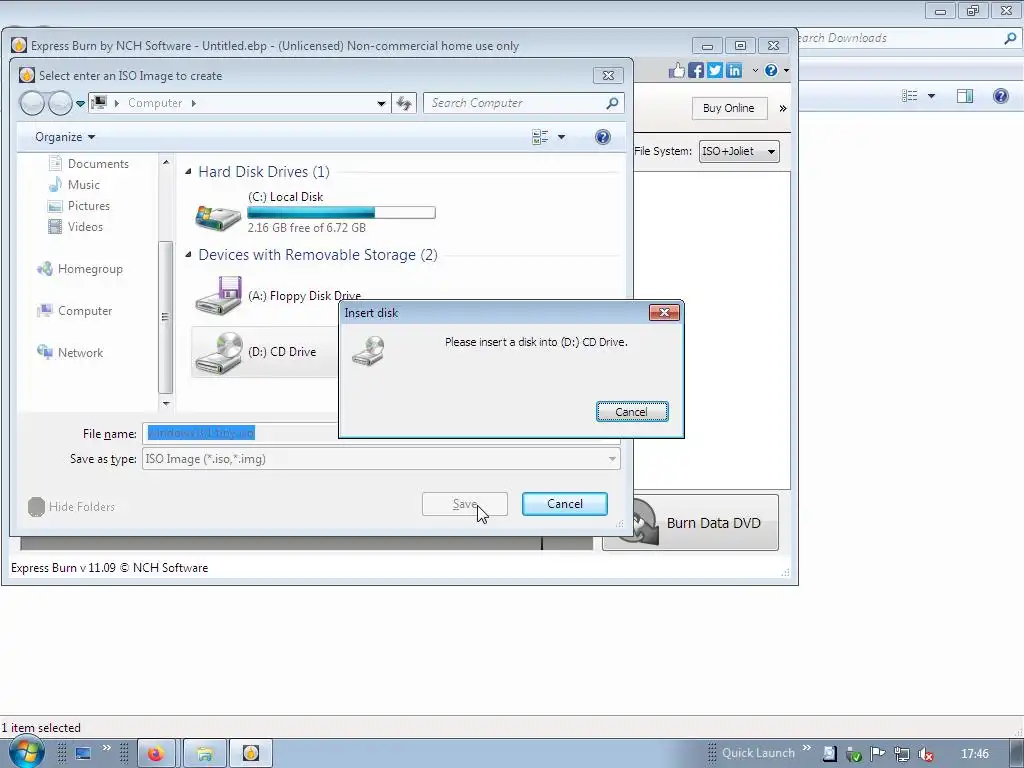
Task: Click the Explorer window view mode icon
Action: [910, 96]
